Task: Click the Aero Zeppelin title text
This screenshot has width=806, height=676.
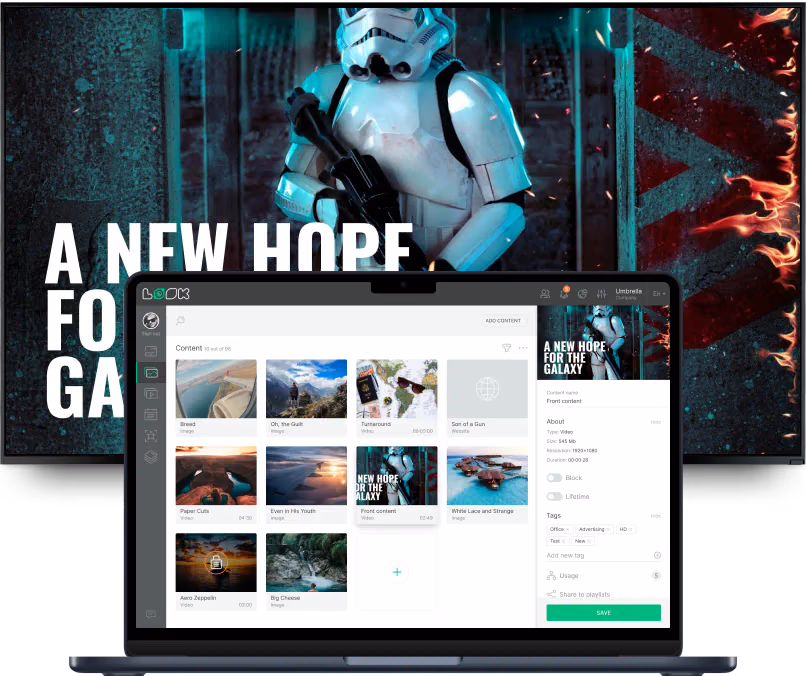Action: click(198, 598)
